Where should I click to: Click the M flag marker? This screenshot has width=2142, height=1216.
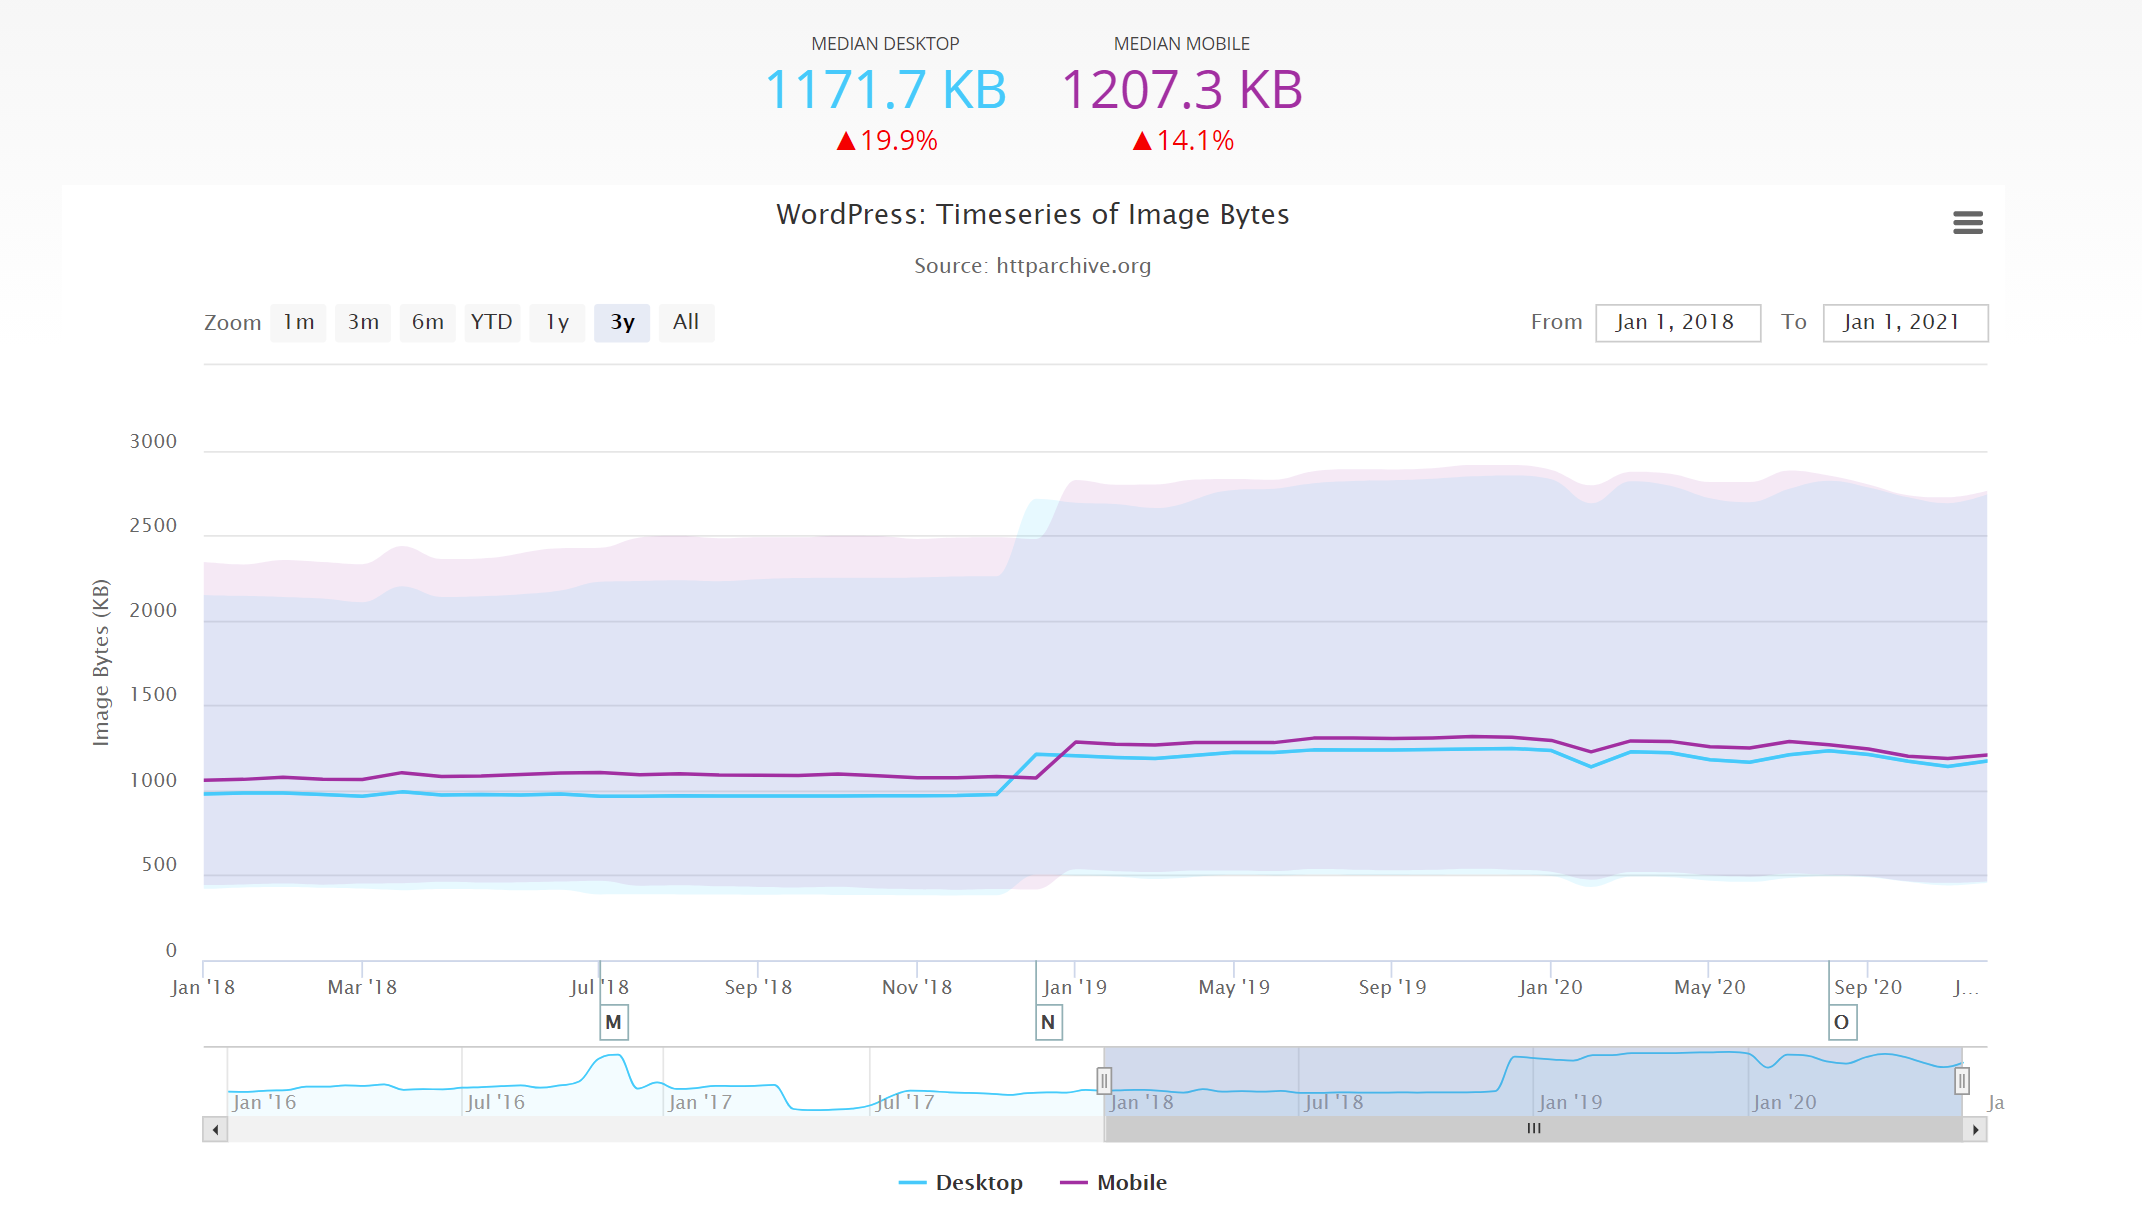coord(614,1022)
